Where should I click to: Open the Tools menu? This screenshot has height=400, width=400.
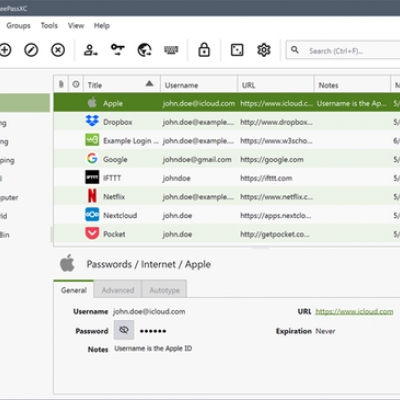tap(49, 26)
